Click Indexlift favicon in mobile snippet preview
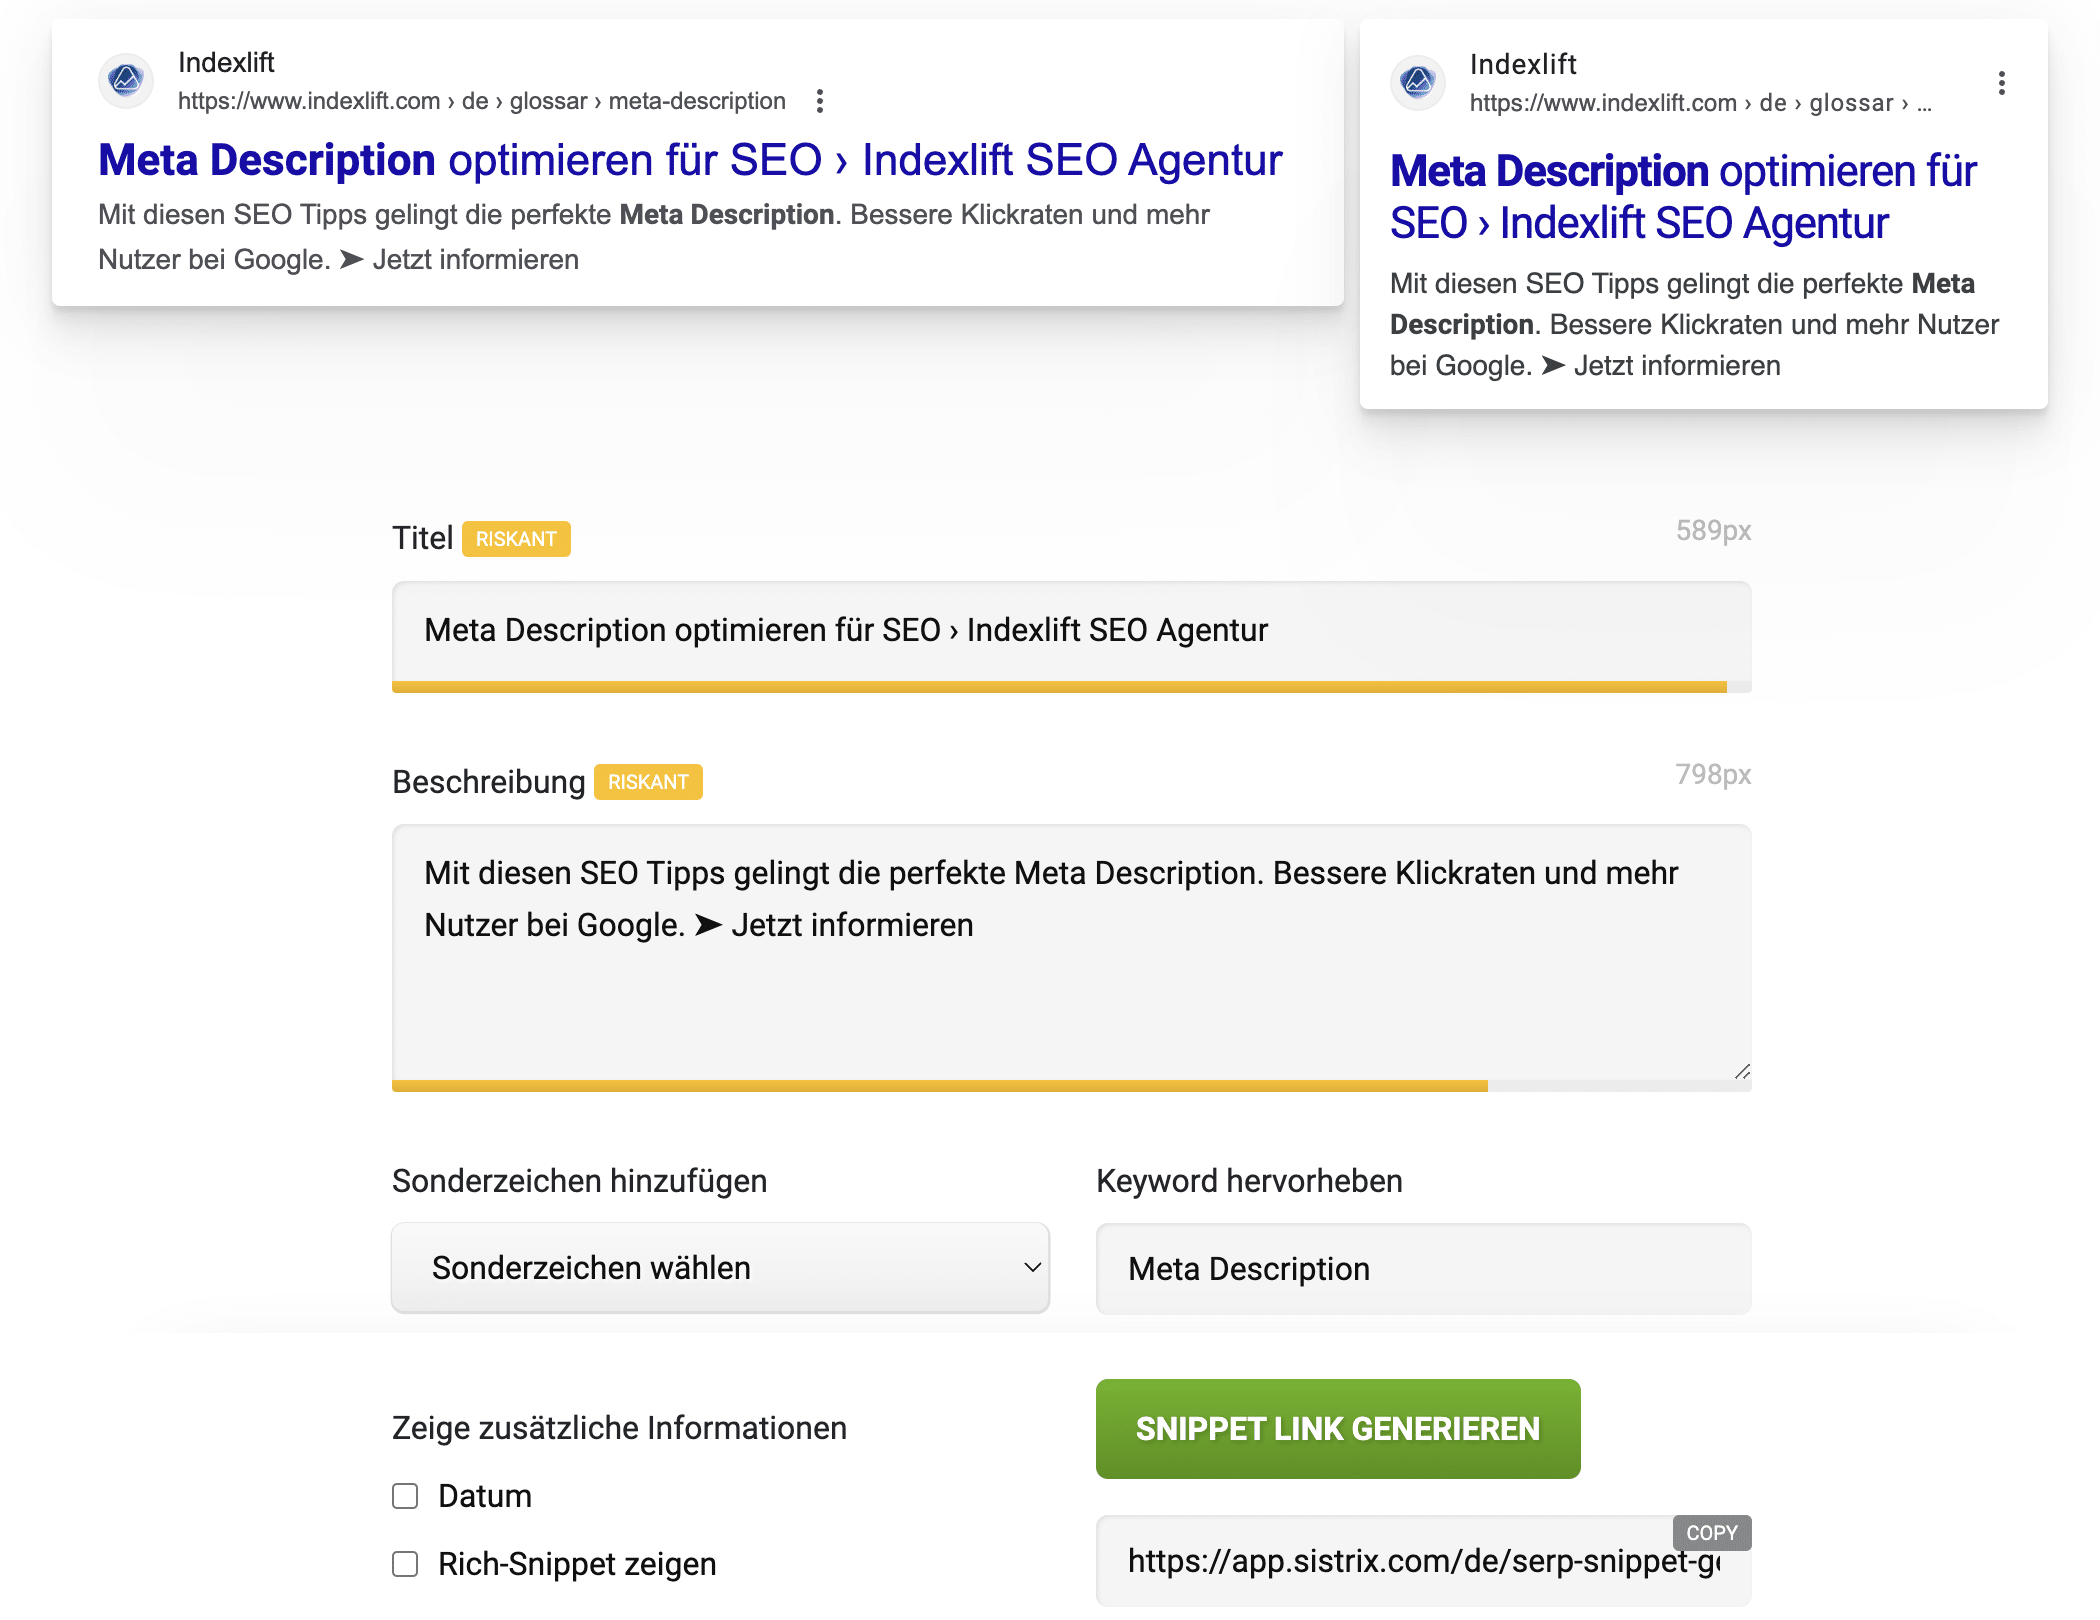 tap(1418, 83)
